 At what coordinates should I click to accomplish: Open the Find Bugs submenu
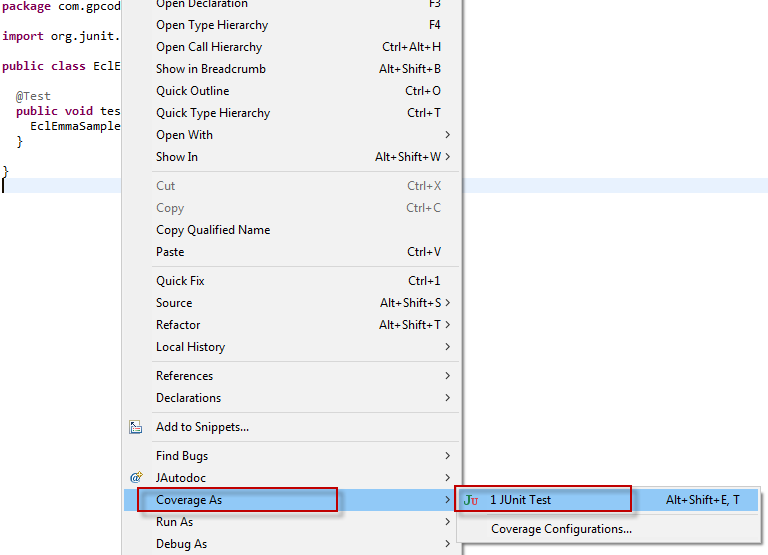pyautogui.click(x=182, y=456)
